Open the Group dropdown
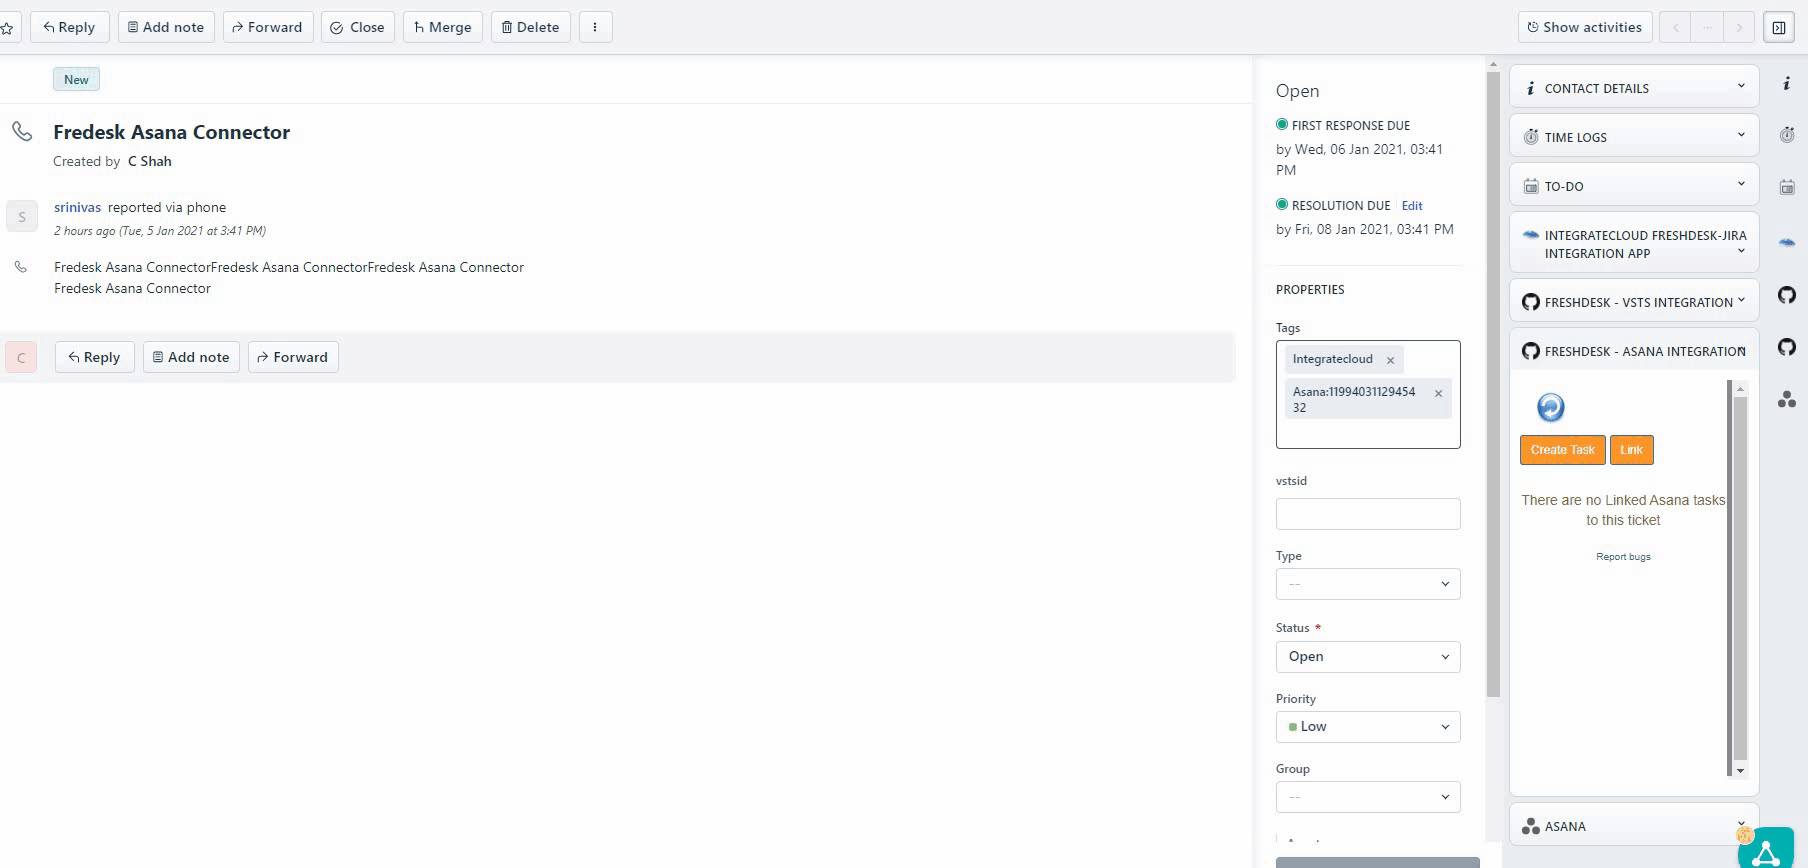The height and width of the screenshot is (868, 1808). click(x=1368, y=797)
